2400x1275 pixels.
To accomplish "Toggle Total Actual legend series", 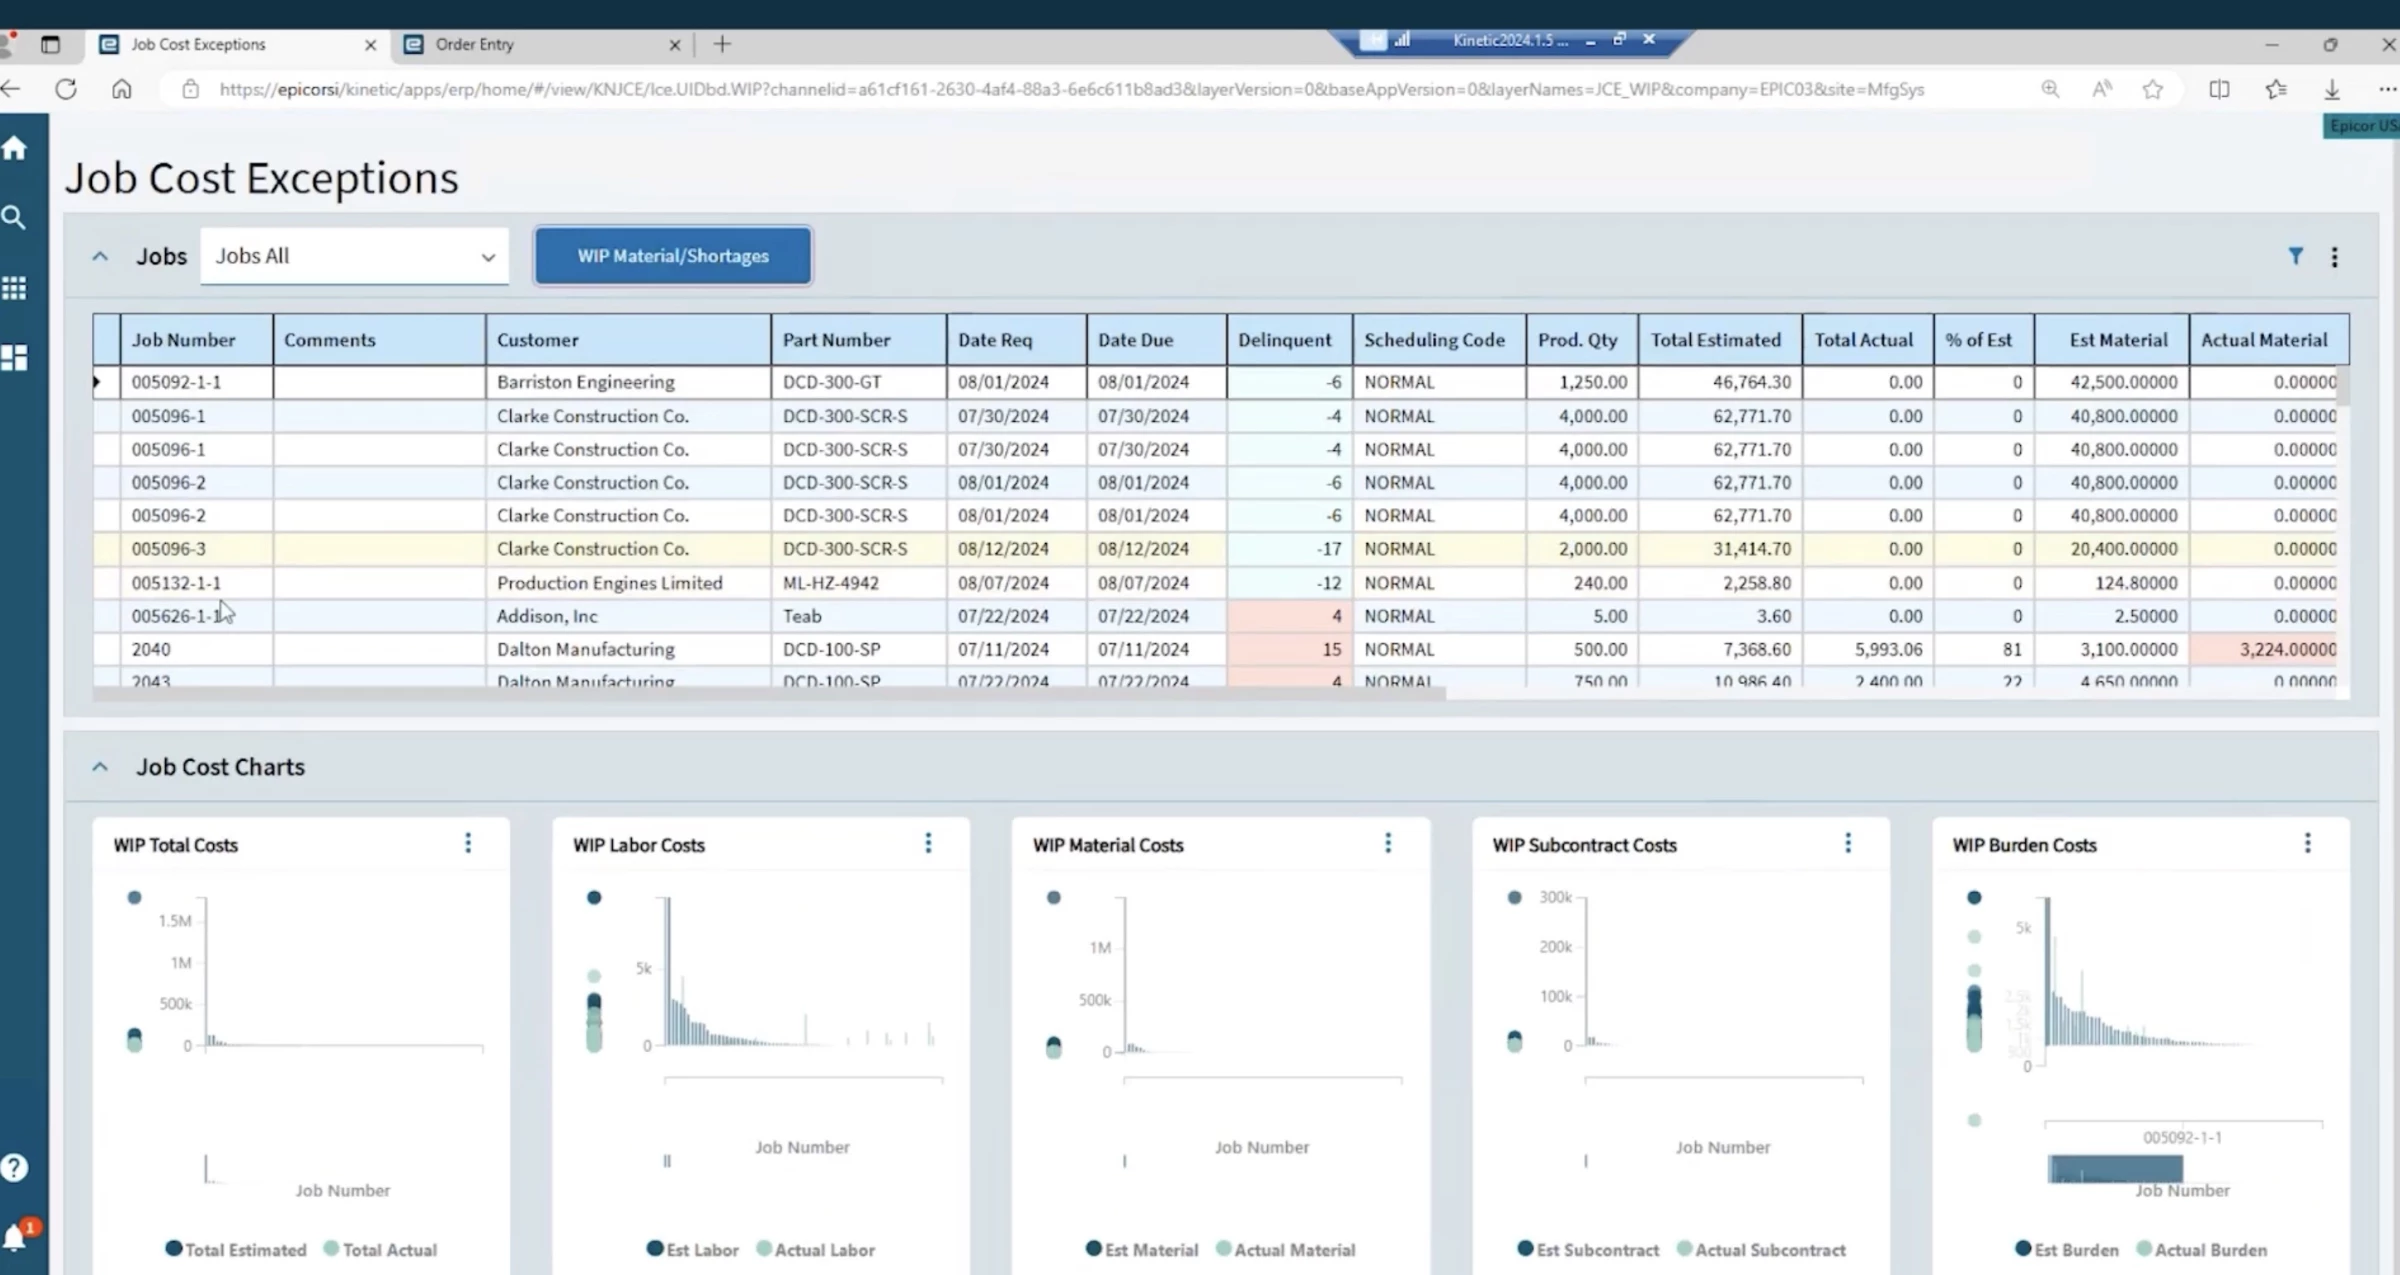I will [381, 1249].
